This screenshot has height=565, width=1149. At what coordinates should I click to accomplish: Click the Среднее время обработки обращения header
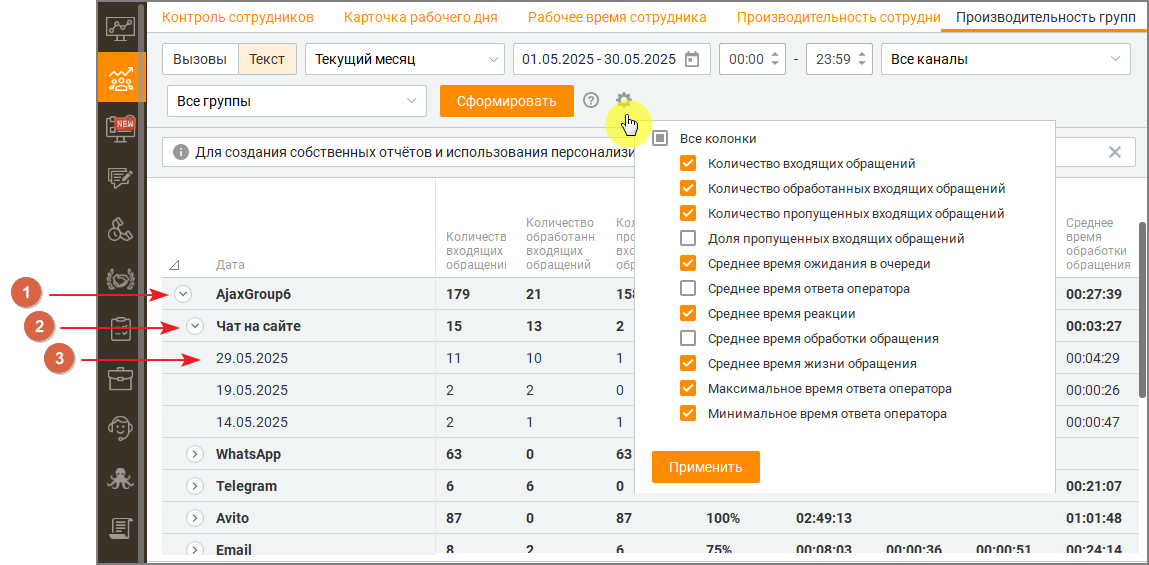click(x=1098, y=244)
